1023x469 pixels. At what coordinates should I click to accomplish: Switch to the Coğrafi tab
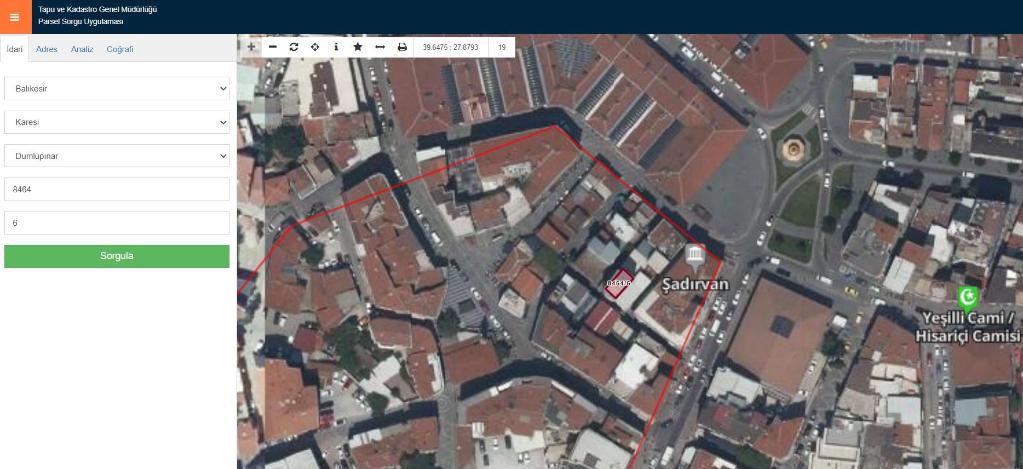(120, 49)
